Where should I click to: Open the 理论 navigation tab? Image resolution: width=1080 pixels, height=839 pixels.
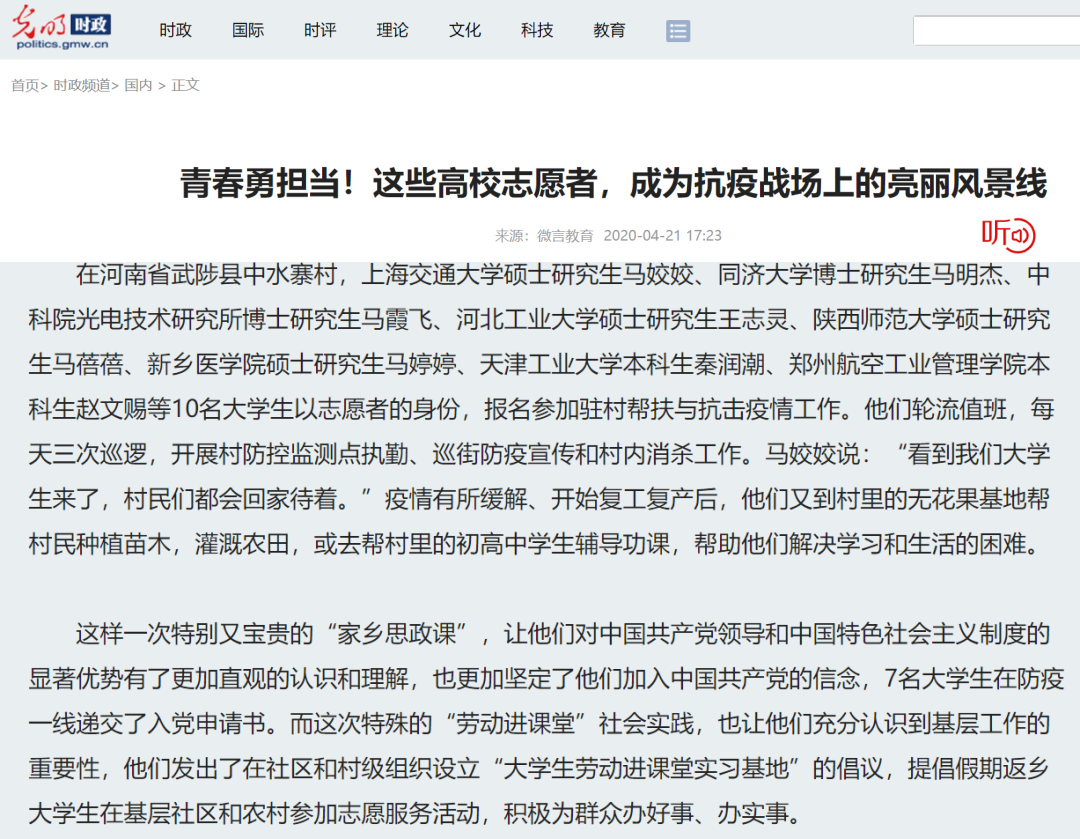tap(393, 30)
